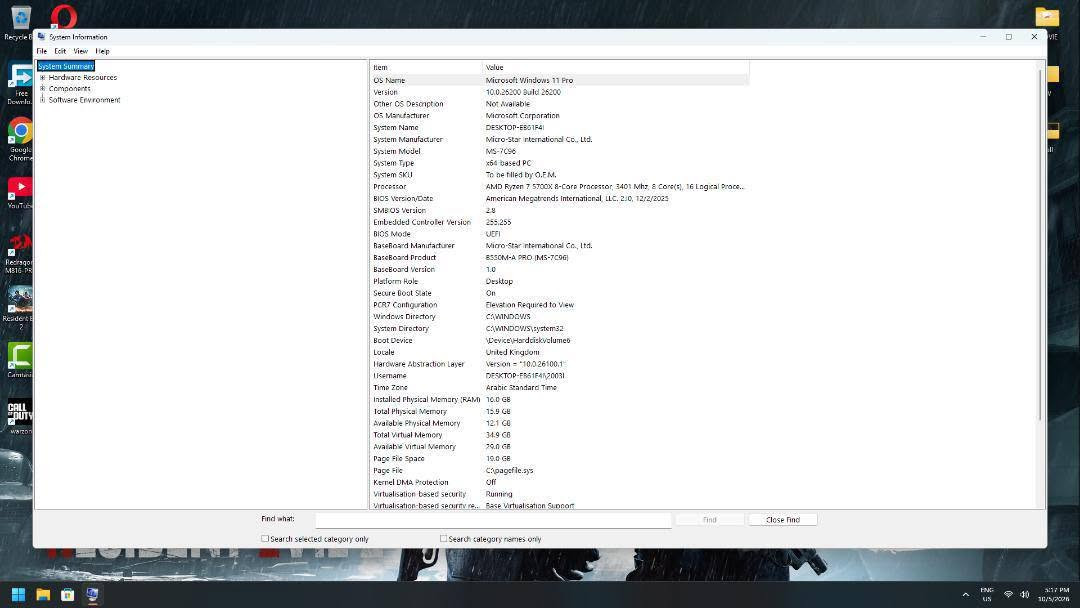Viewport: 1080px width, 608px height.
Task: Open the volume tray icon
Action: (1024, 595)
